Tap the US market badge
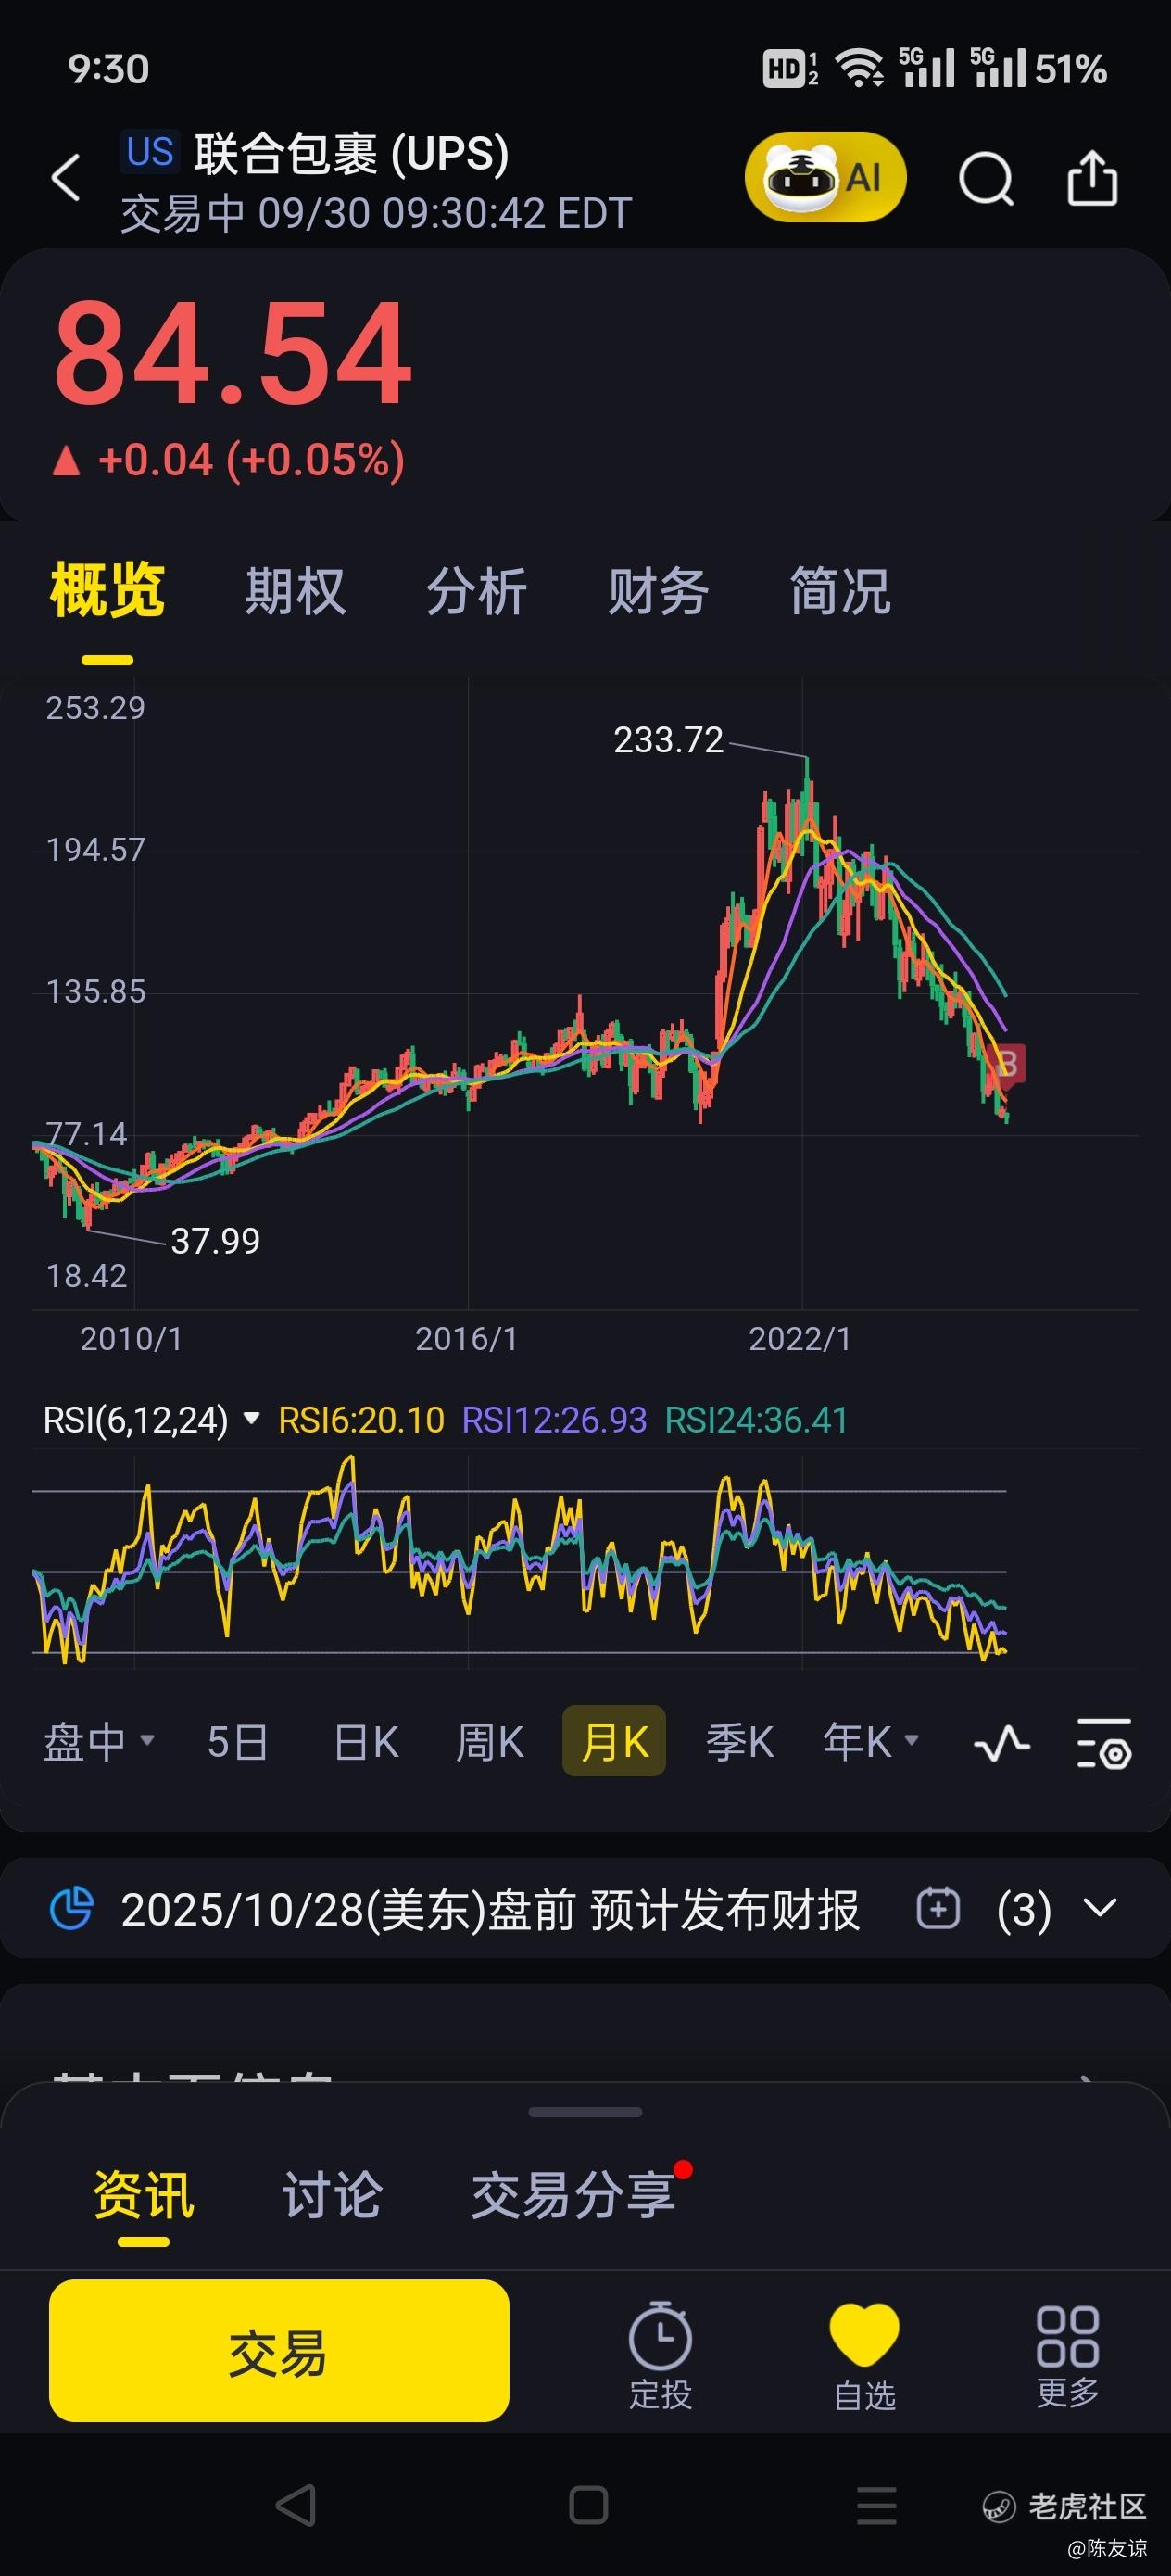This screenshot has height=2576, width=1171. [150, 152]
